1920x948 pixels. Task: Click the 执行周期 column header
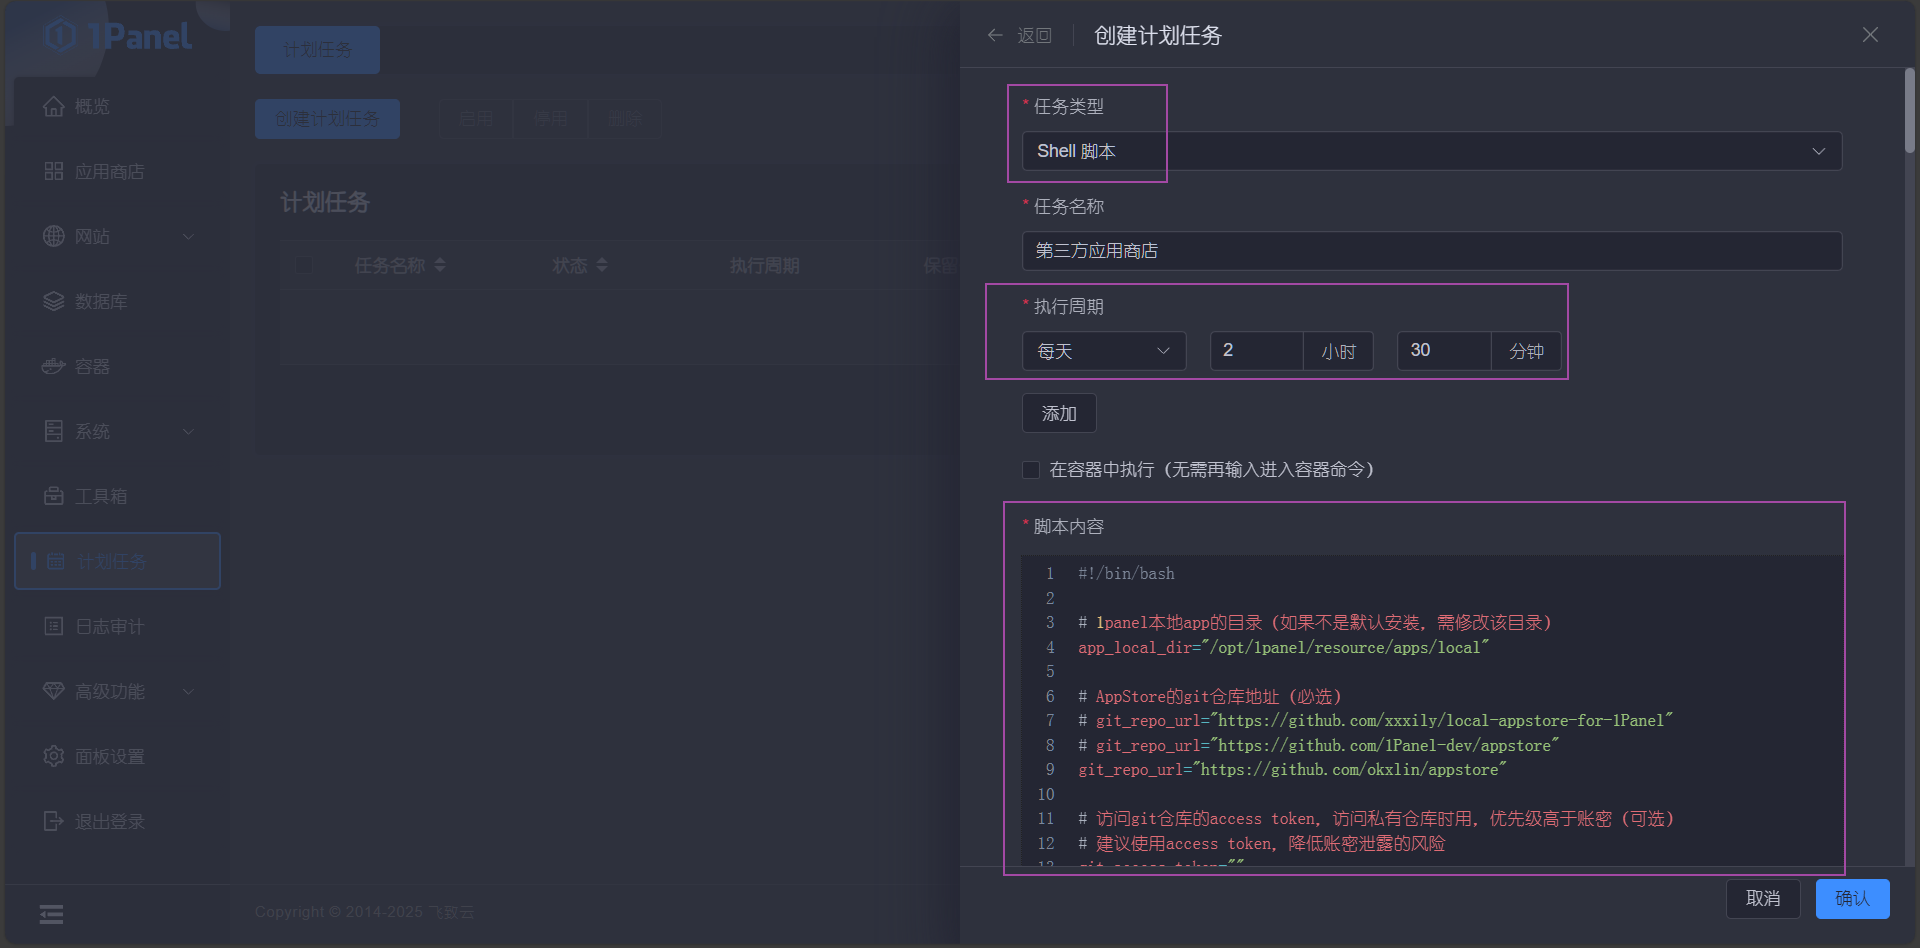pyautogui.click(x=764, y=265)
